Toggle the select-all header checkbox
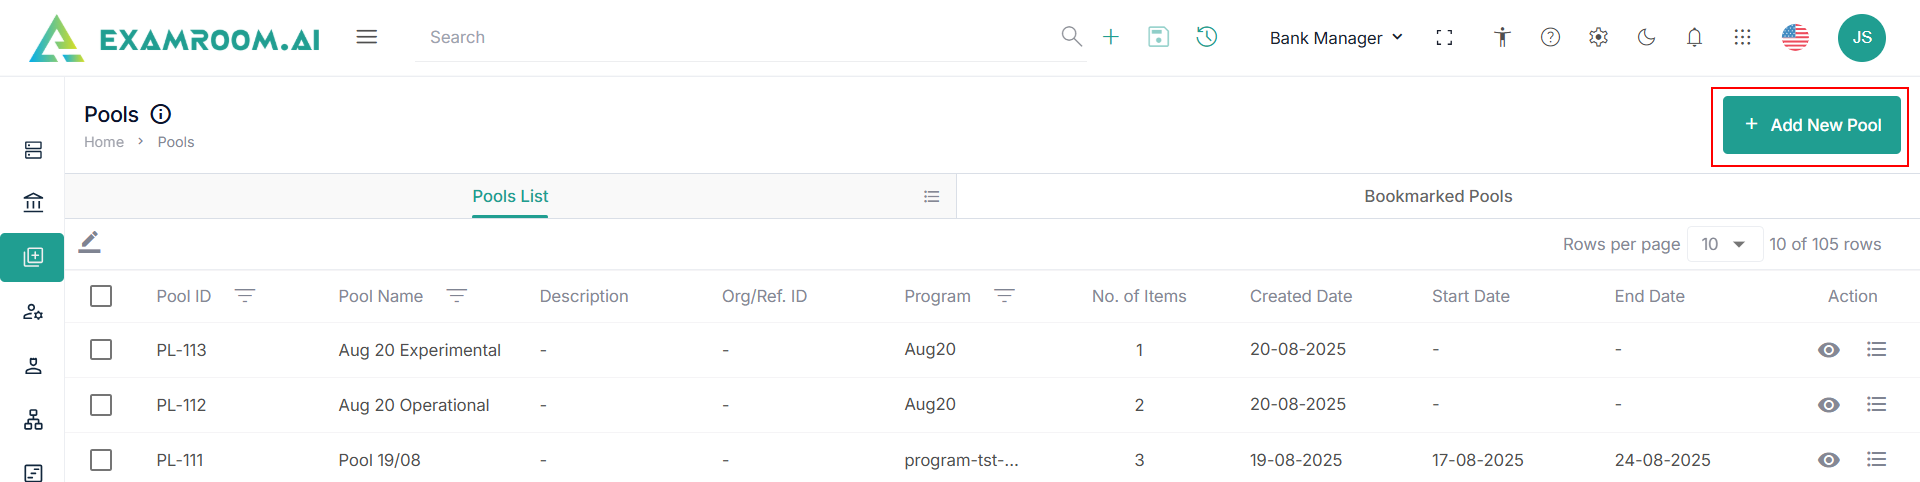This screenshot has width=1920, height=482. tap(101, 296)
